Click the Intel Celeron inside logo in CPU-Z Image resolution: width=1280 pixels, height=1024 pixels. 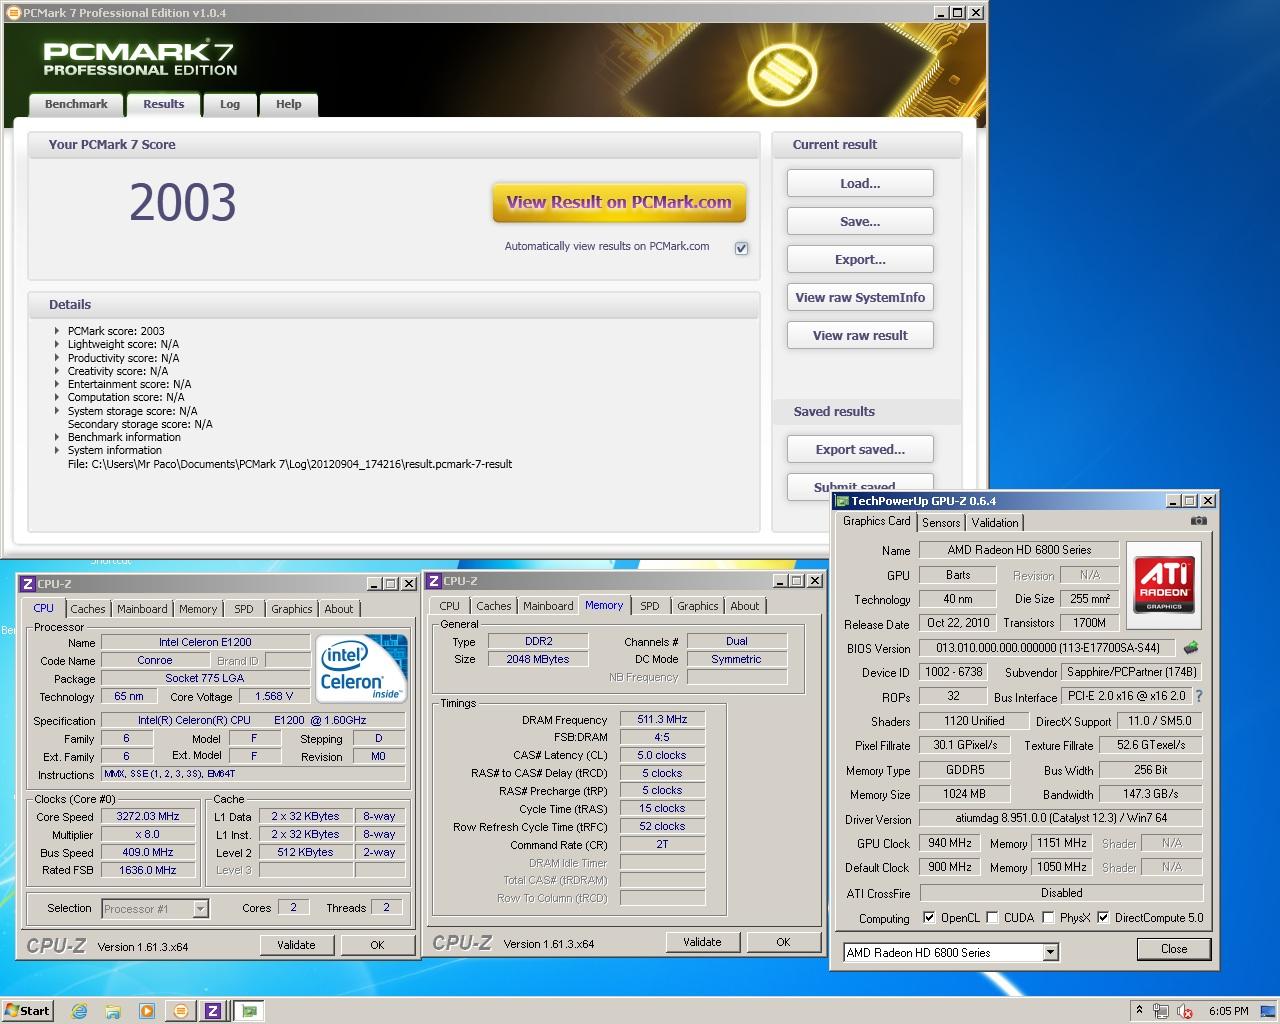363,667
